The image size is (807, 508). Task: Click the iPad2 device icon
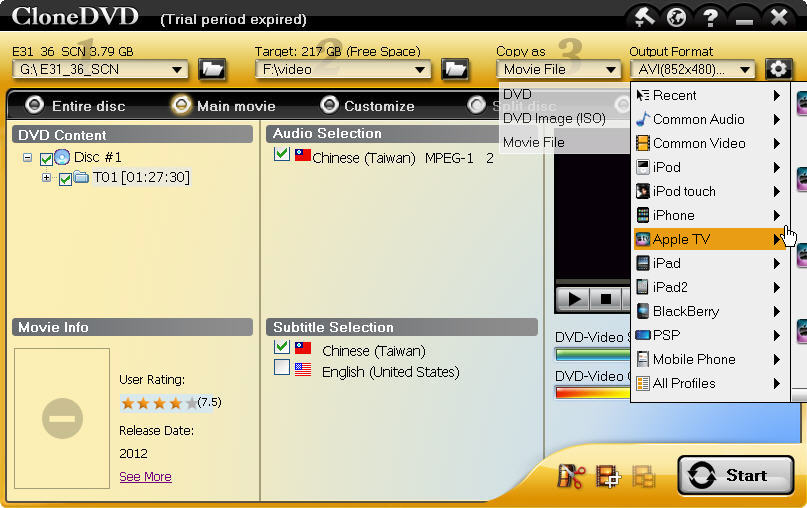click(x=643, y=287)
